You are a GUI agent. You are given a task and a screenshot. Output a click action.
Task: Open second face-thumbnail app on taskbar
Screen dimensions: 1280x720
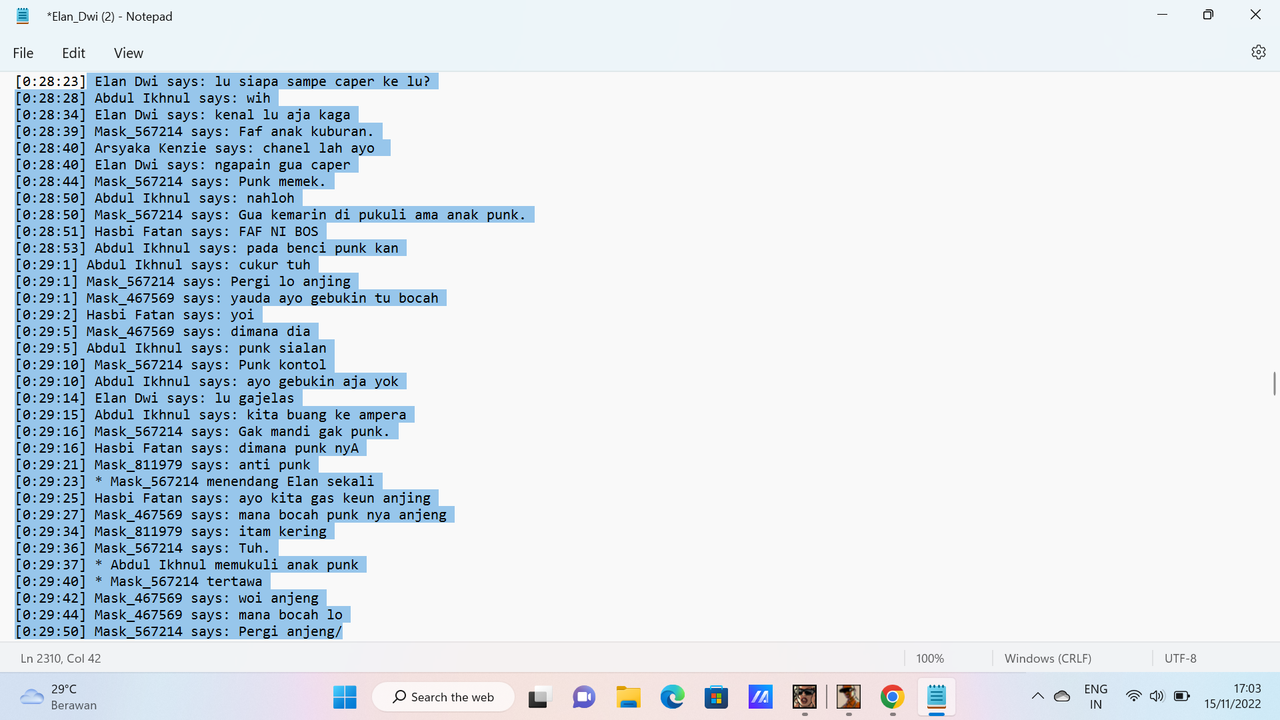click(x=848, y=696)
